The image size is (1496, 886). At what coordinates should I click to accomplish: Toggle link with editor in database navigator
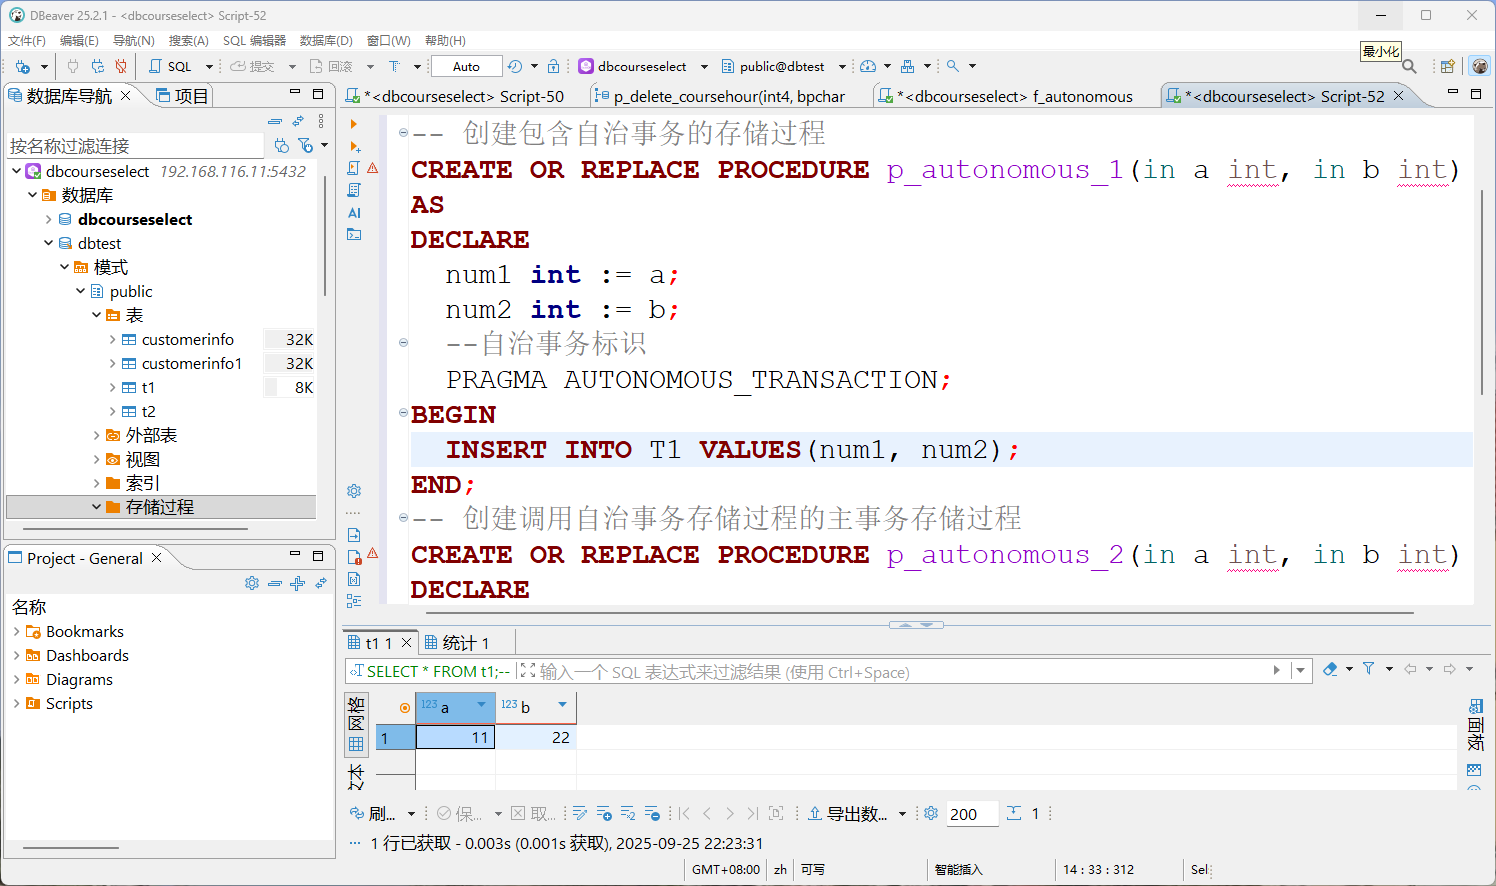(298, 121)
